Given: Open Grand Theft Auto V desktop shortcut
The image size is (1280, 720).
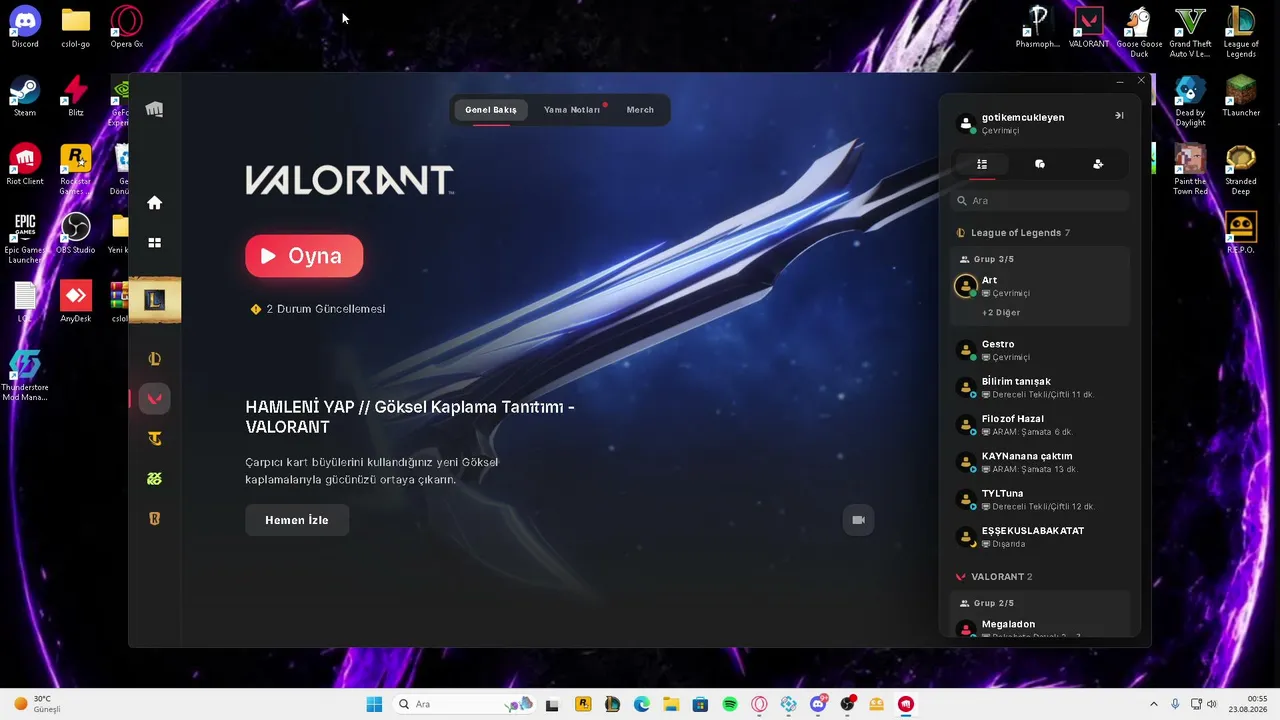Looking at the screenshot, I should tap(1190, 33).
